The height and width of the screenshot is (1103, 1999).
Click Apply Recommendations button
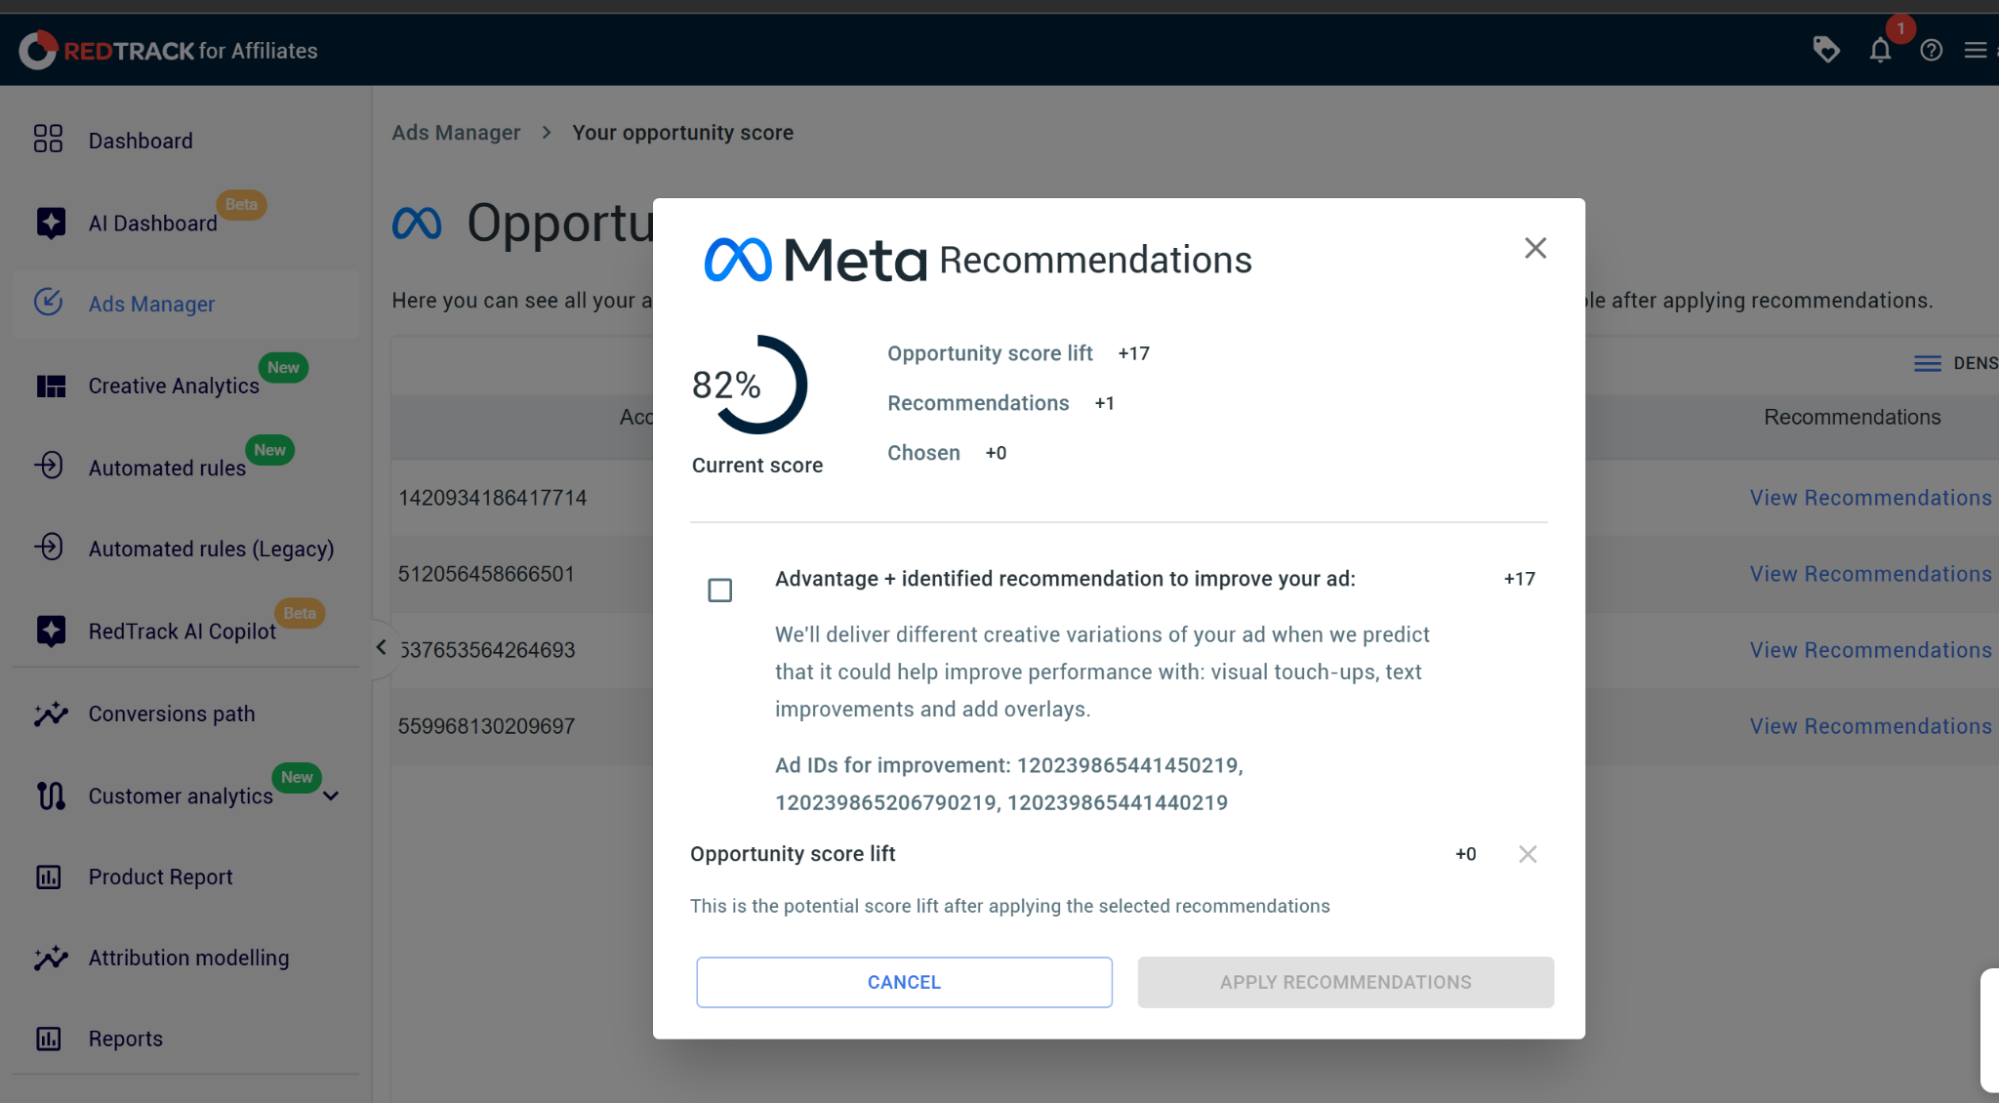click(x=1345, y=982)
